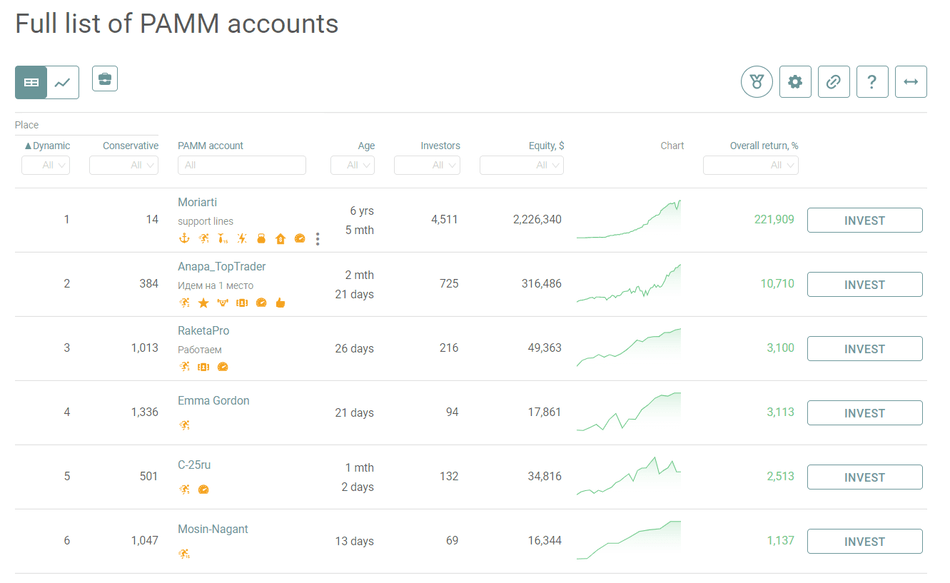The image size is (950, 583).
Task: Click the thumbs-up badge under Anapa_TopTrader
Action: pos(280,303)
